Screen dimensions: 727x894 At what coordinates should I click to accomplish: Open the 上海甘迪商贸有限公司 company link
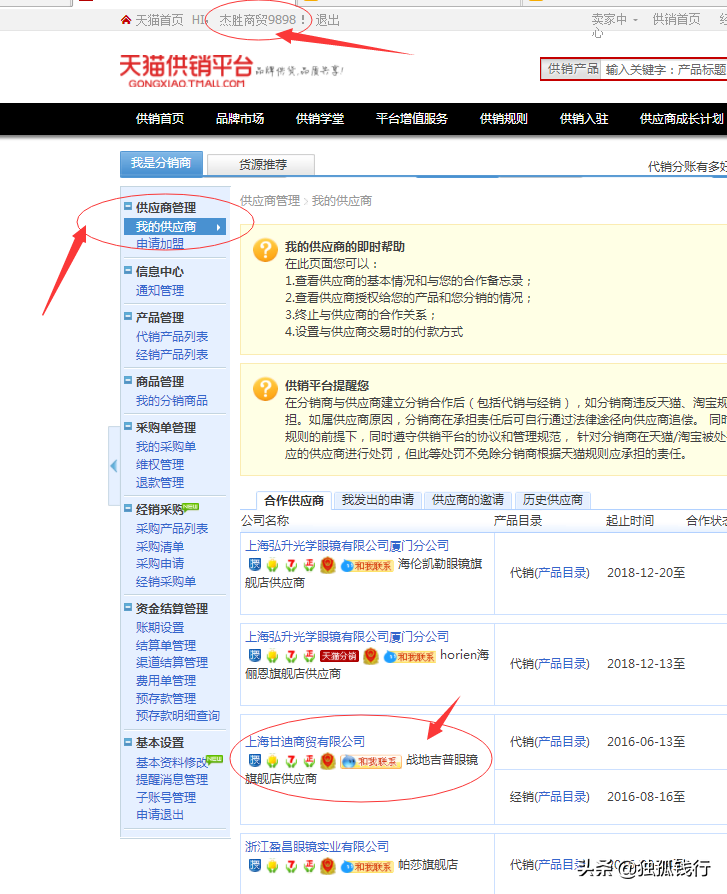[x=305, y=742]
